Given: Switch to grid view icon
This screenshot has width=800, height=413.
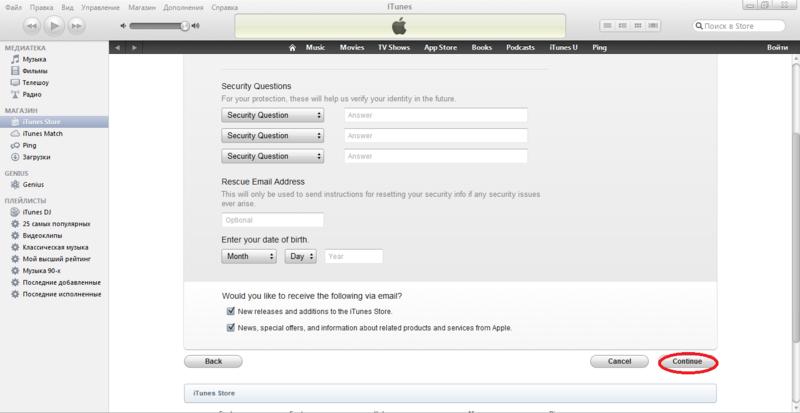Looking at the screenshot, I should pyautogui.click(x=638, y=26).
